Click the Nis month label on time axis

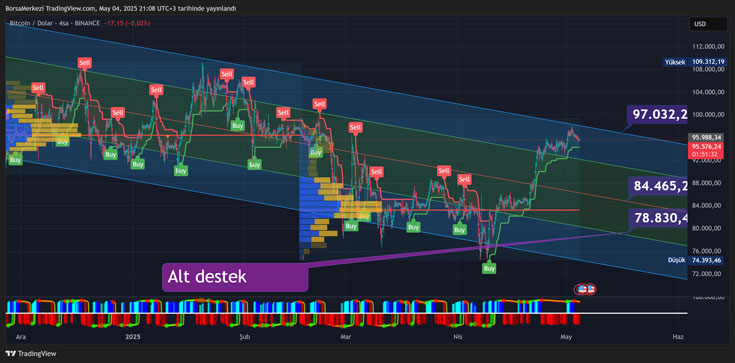pyautogui.click(x=458, y=337)
